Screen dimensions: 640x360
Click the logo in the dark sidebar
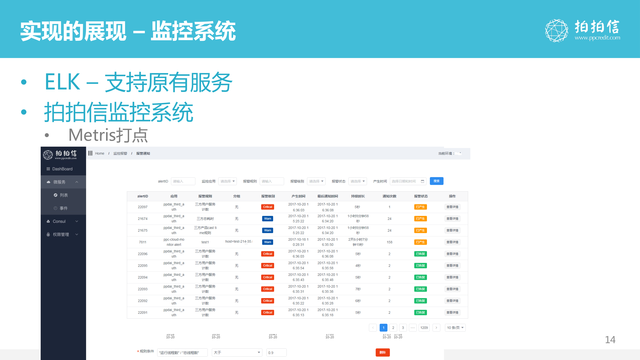(60, 154)
